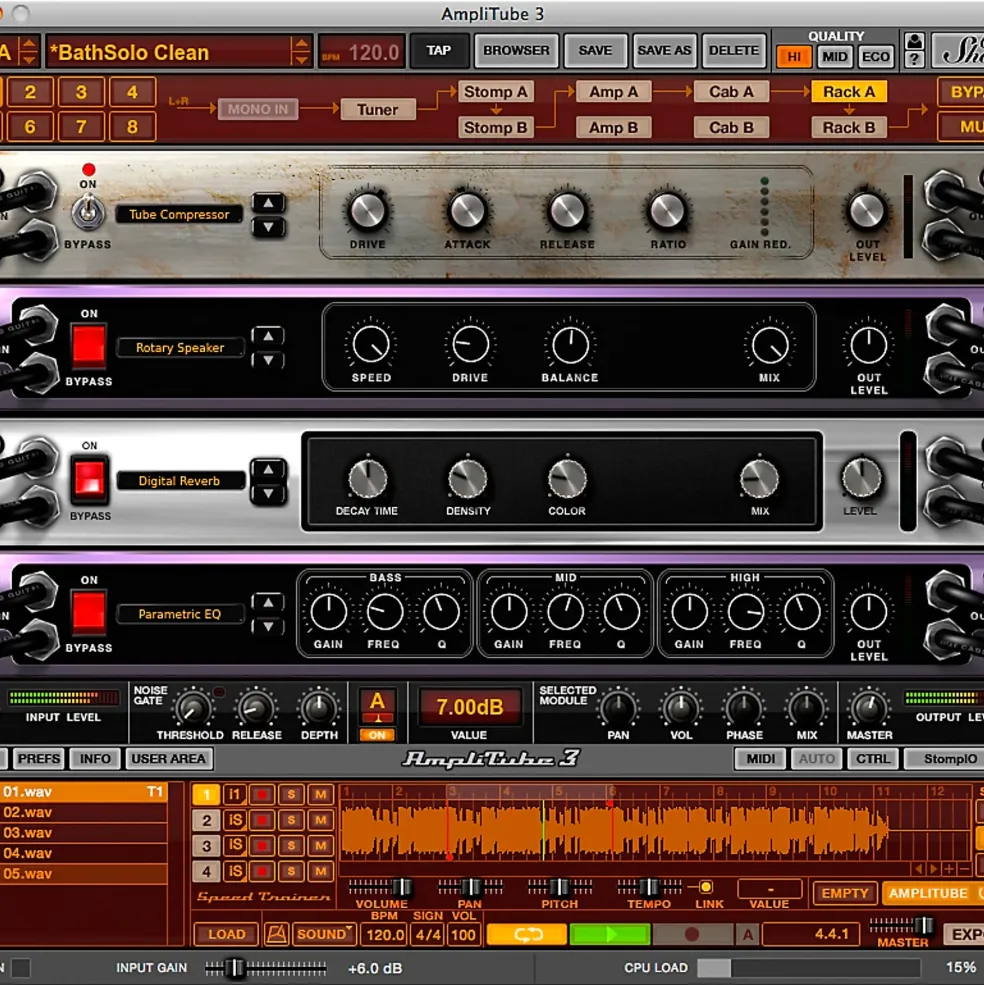Toggle the orange loop button
The height and width of the screenshot is (985, 984).
tap(527, 934)
